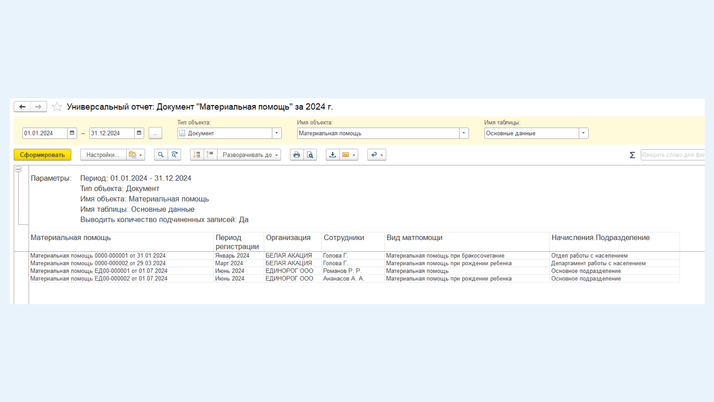Click the Sigma sum icon
Viewport: 714px width, 402px height.
(632, 155)
